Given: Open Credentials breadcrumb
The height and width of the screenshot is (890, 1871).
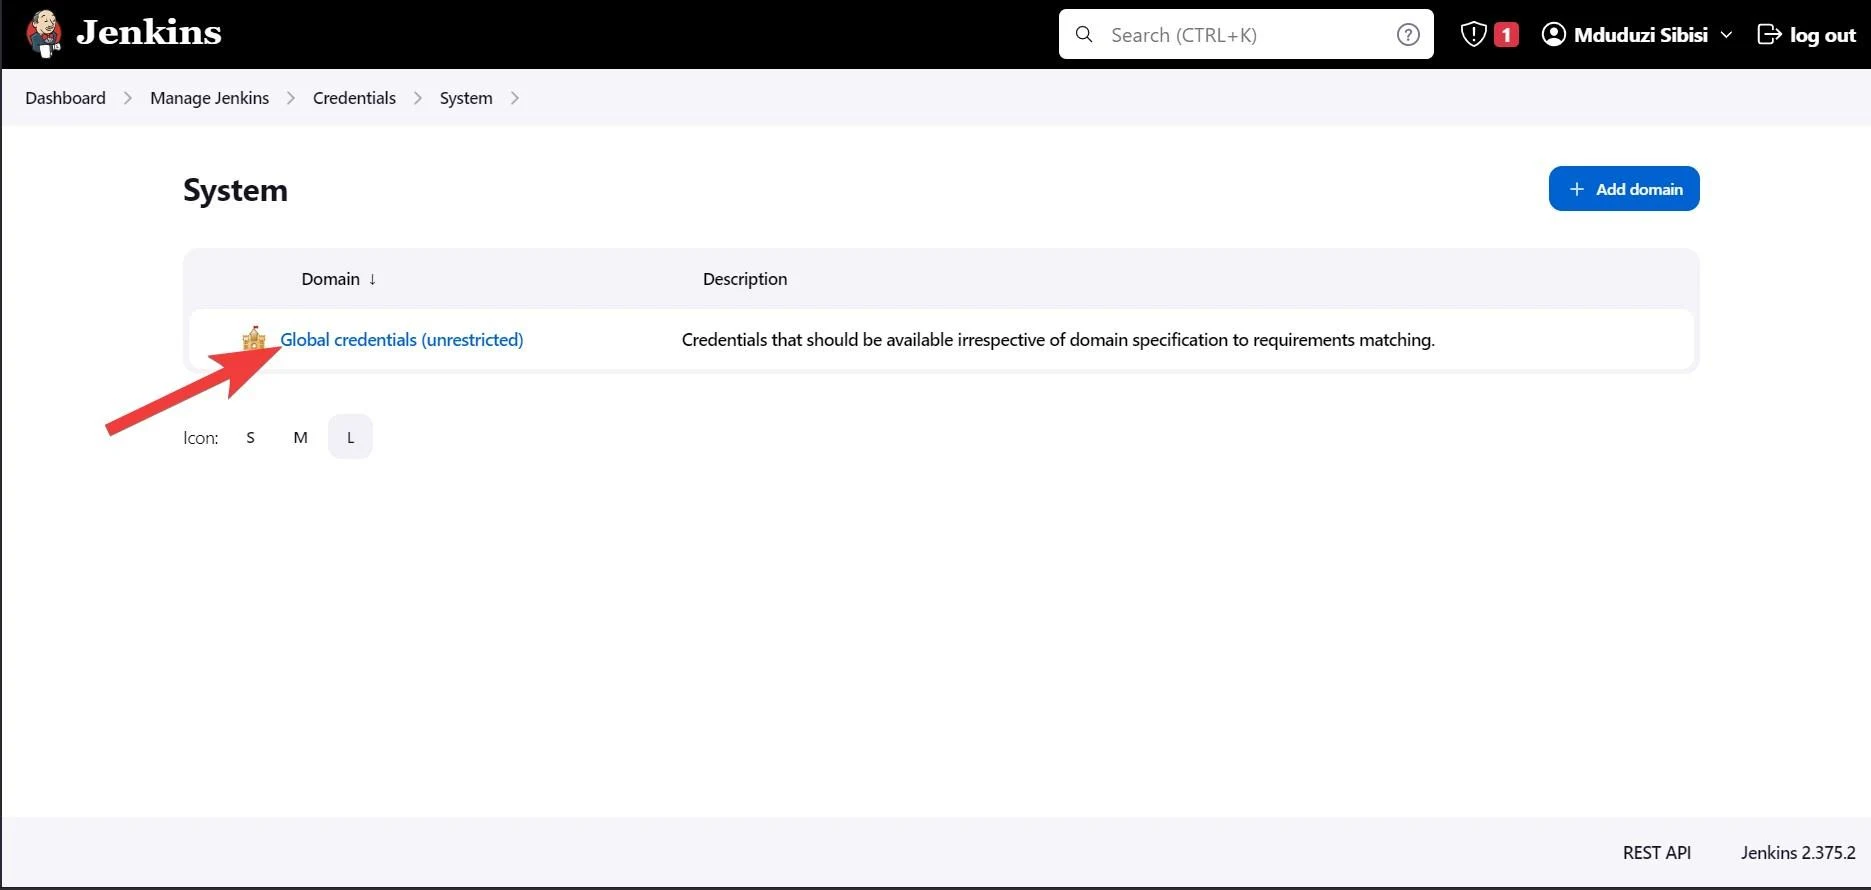Looking at the screenshot, I should tap(354, 98).
